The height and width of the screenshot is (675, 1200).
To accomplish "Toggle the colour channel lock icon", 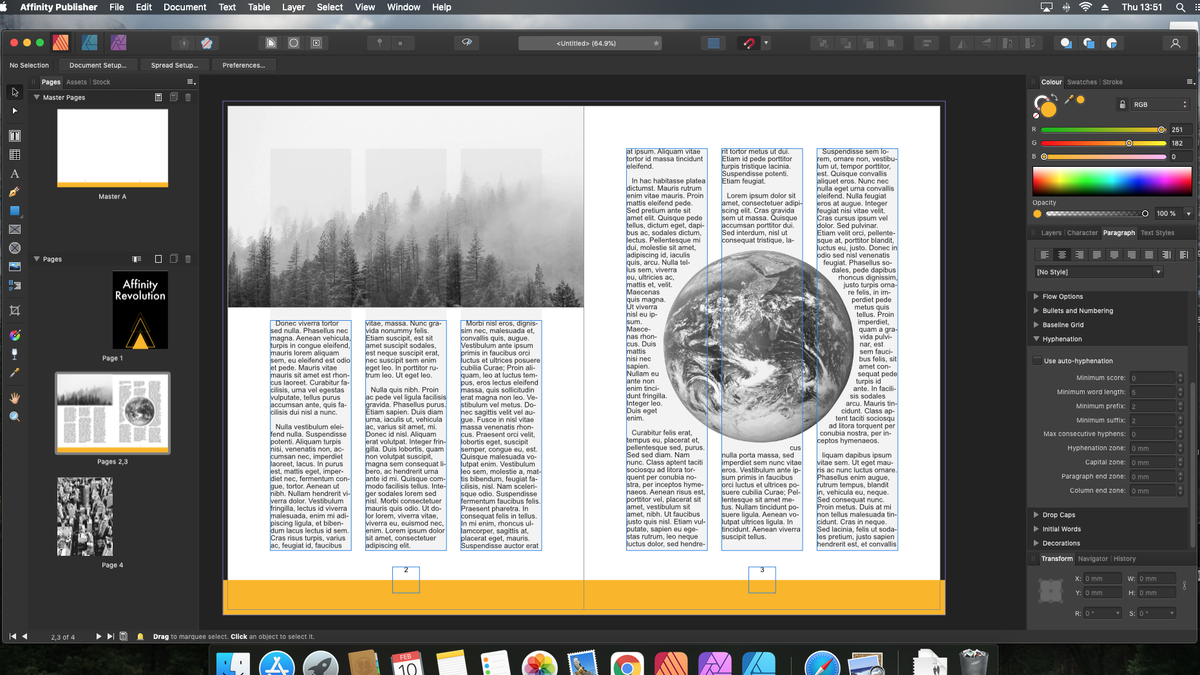I will coord(1124,103).
